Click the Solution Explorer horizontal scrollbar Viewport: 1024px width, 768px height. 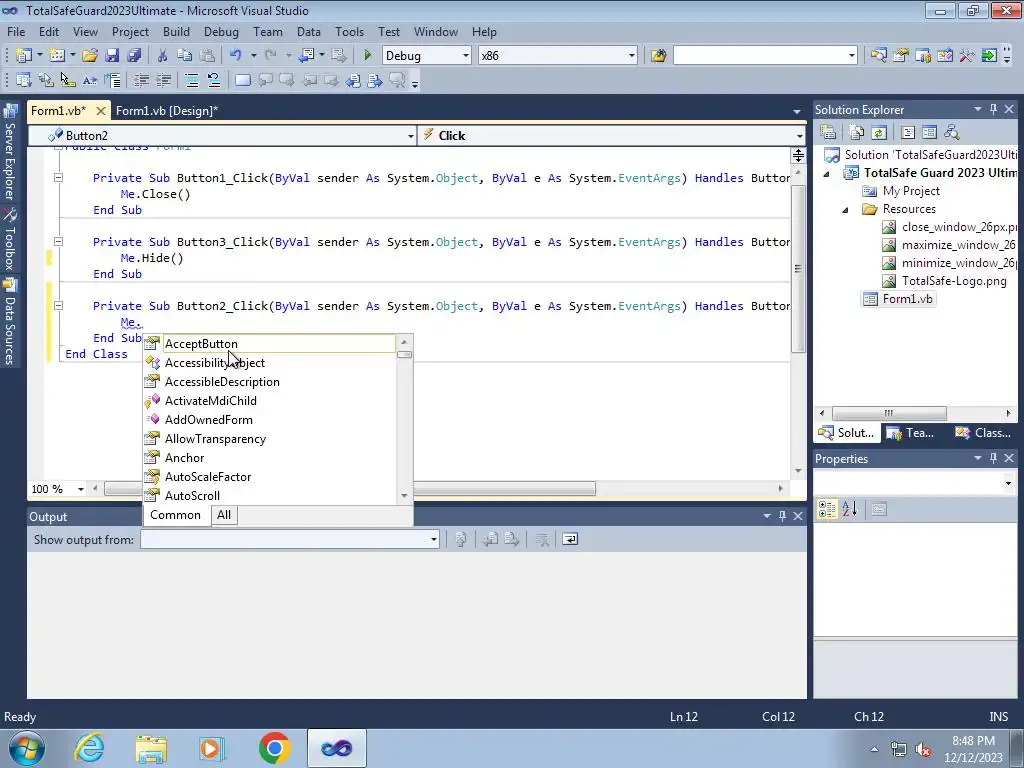point(889,413)
